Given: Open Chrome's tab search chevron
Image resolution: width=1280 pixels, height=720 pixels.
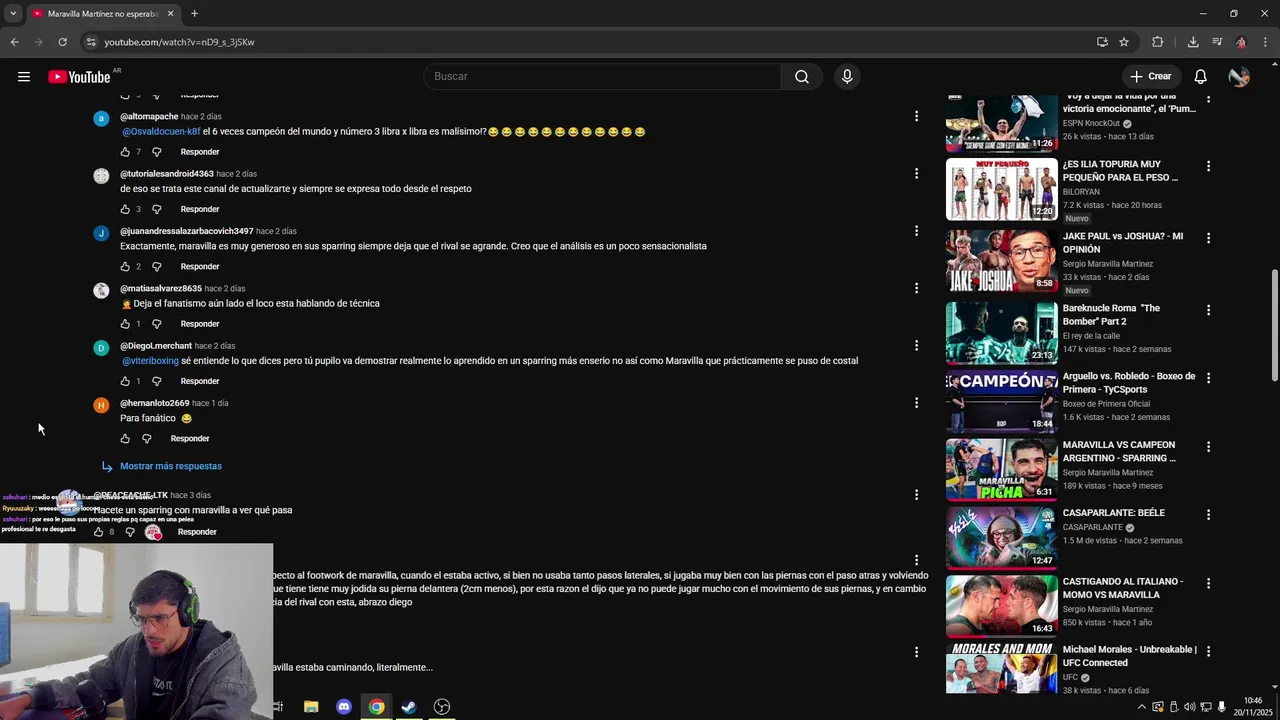Looking at the screenshot, I should tap(13, 14).
